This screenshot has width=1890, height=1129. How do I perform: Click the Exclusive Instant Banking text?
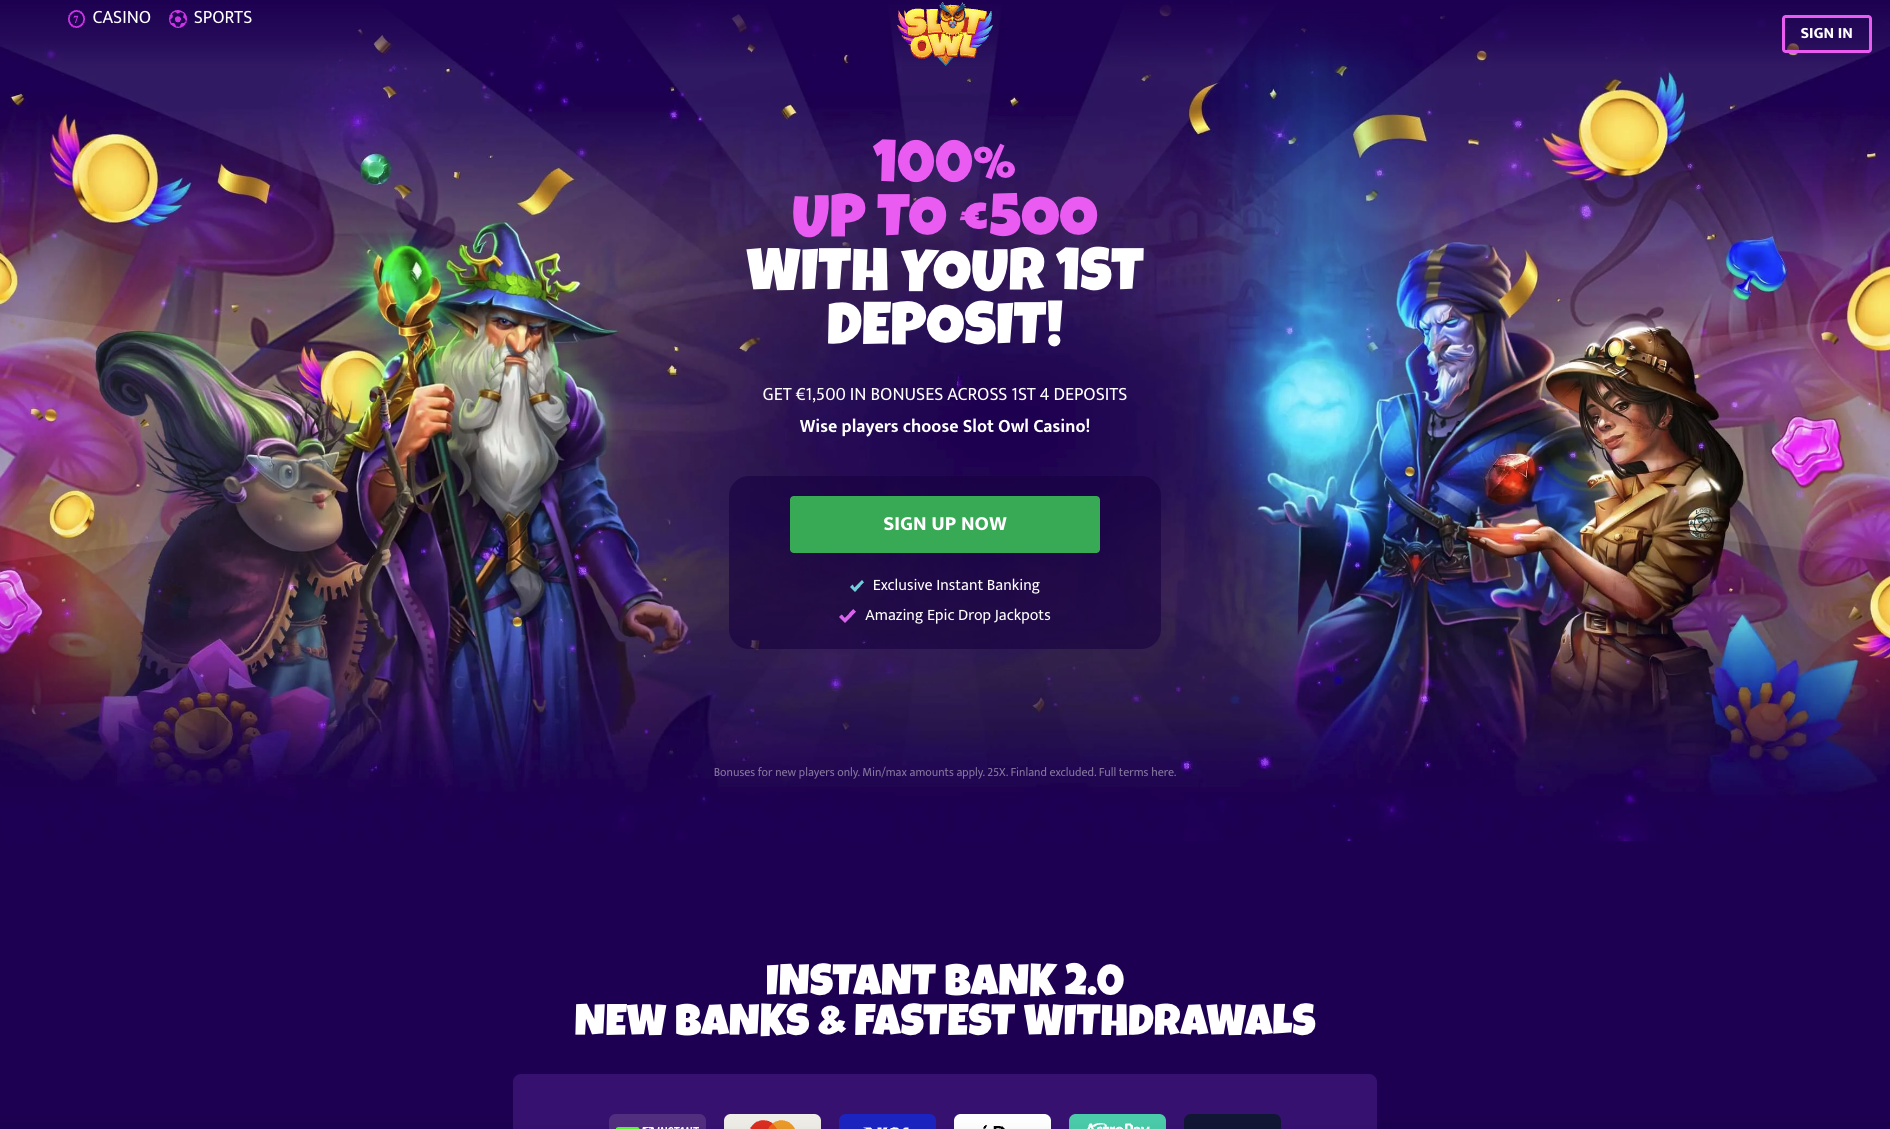pos(956,585)
